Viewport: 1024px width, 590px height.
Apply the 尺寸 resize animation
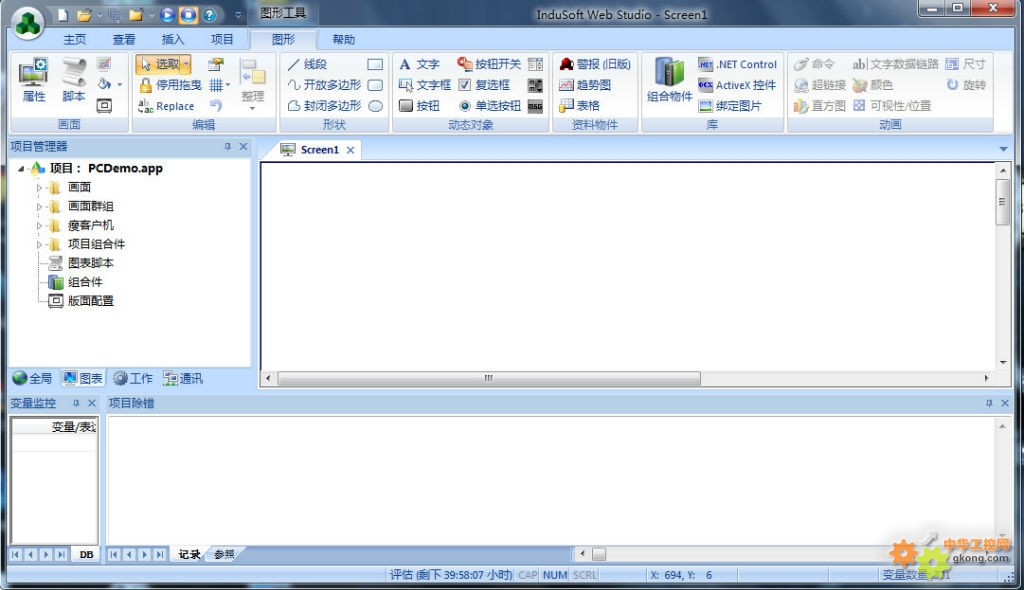point(966,64)
